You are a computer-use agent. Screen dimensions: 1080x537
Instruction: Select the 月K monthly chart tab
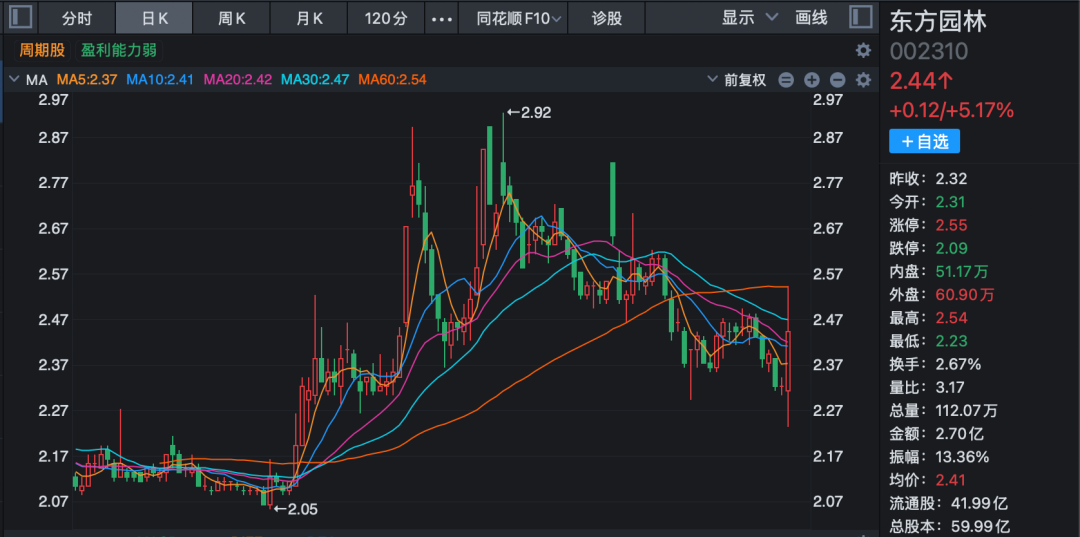310,18
